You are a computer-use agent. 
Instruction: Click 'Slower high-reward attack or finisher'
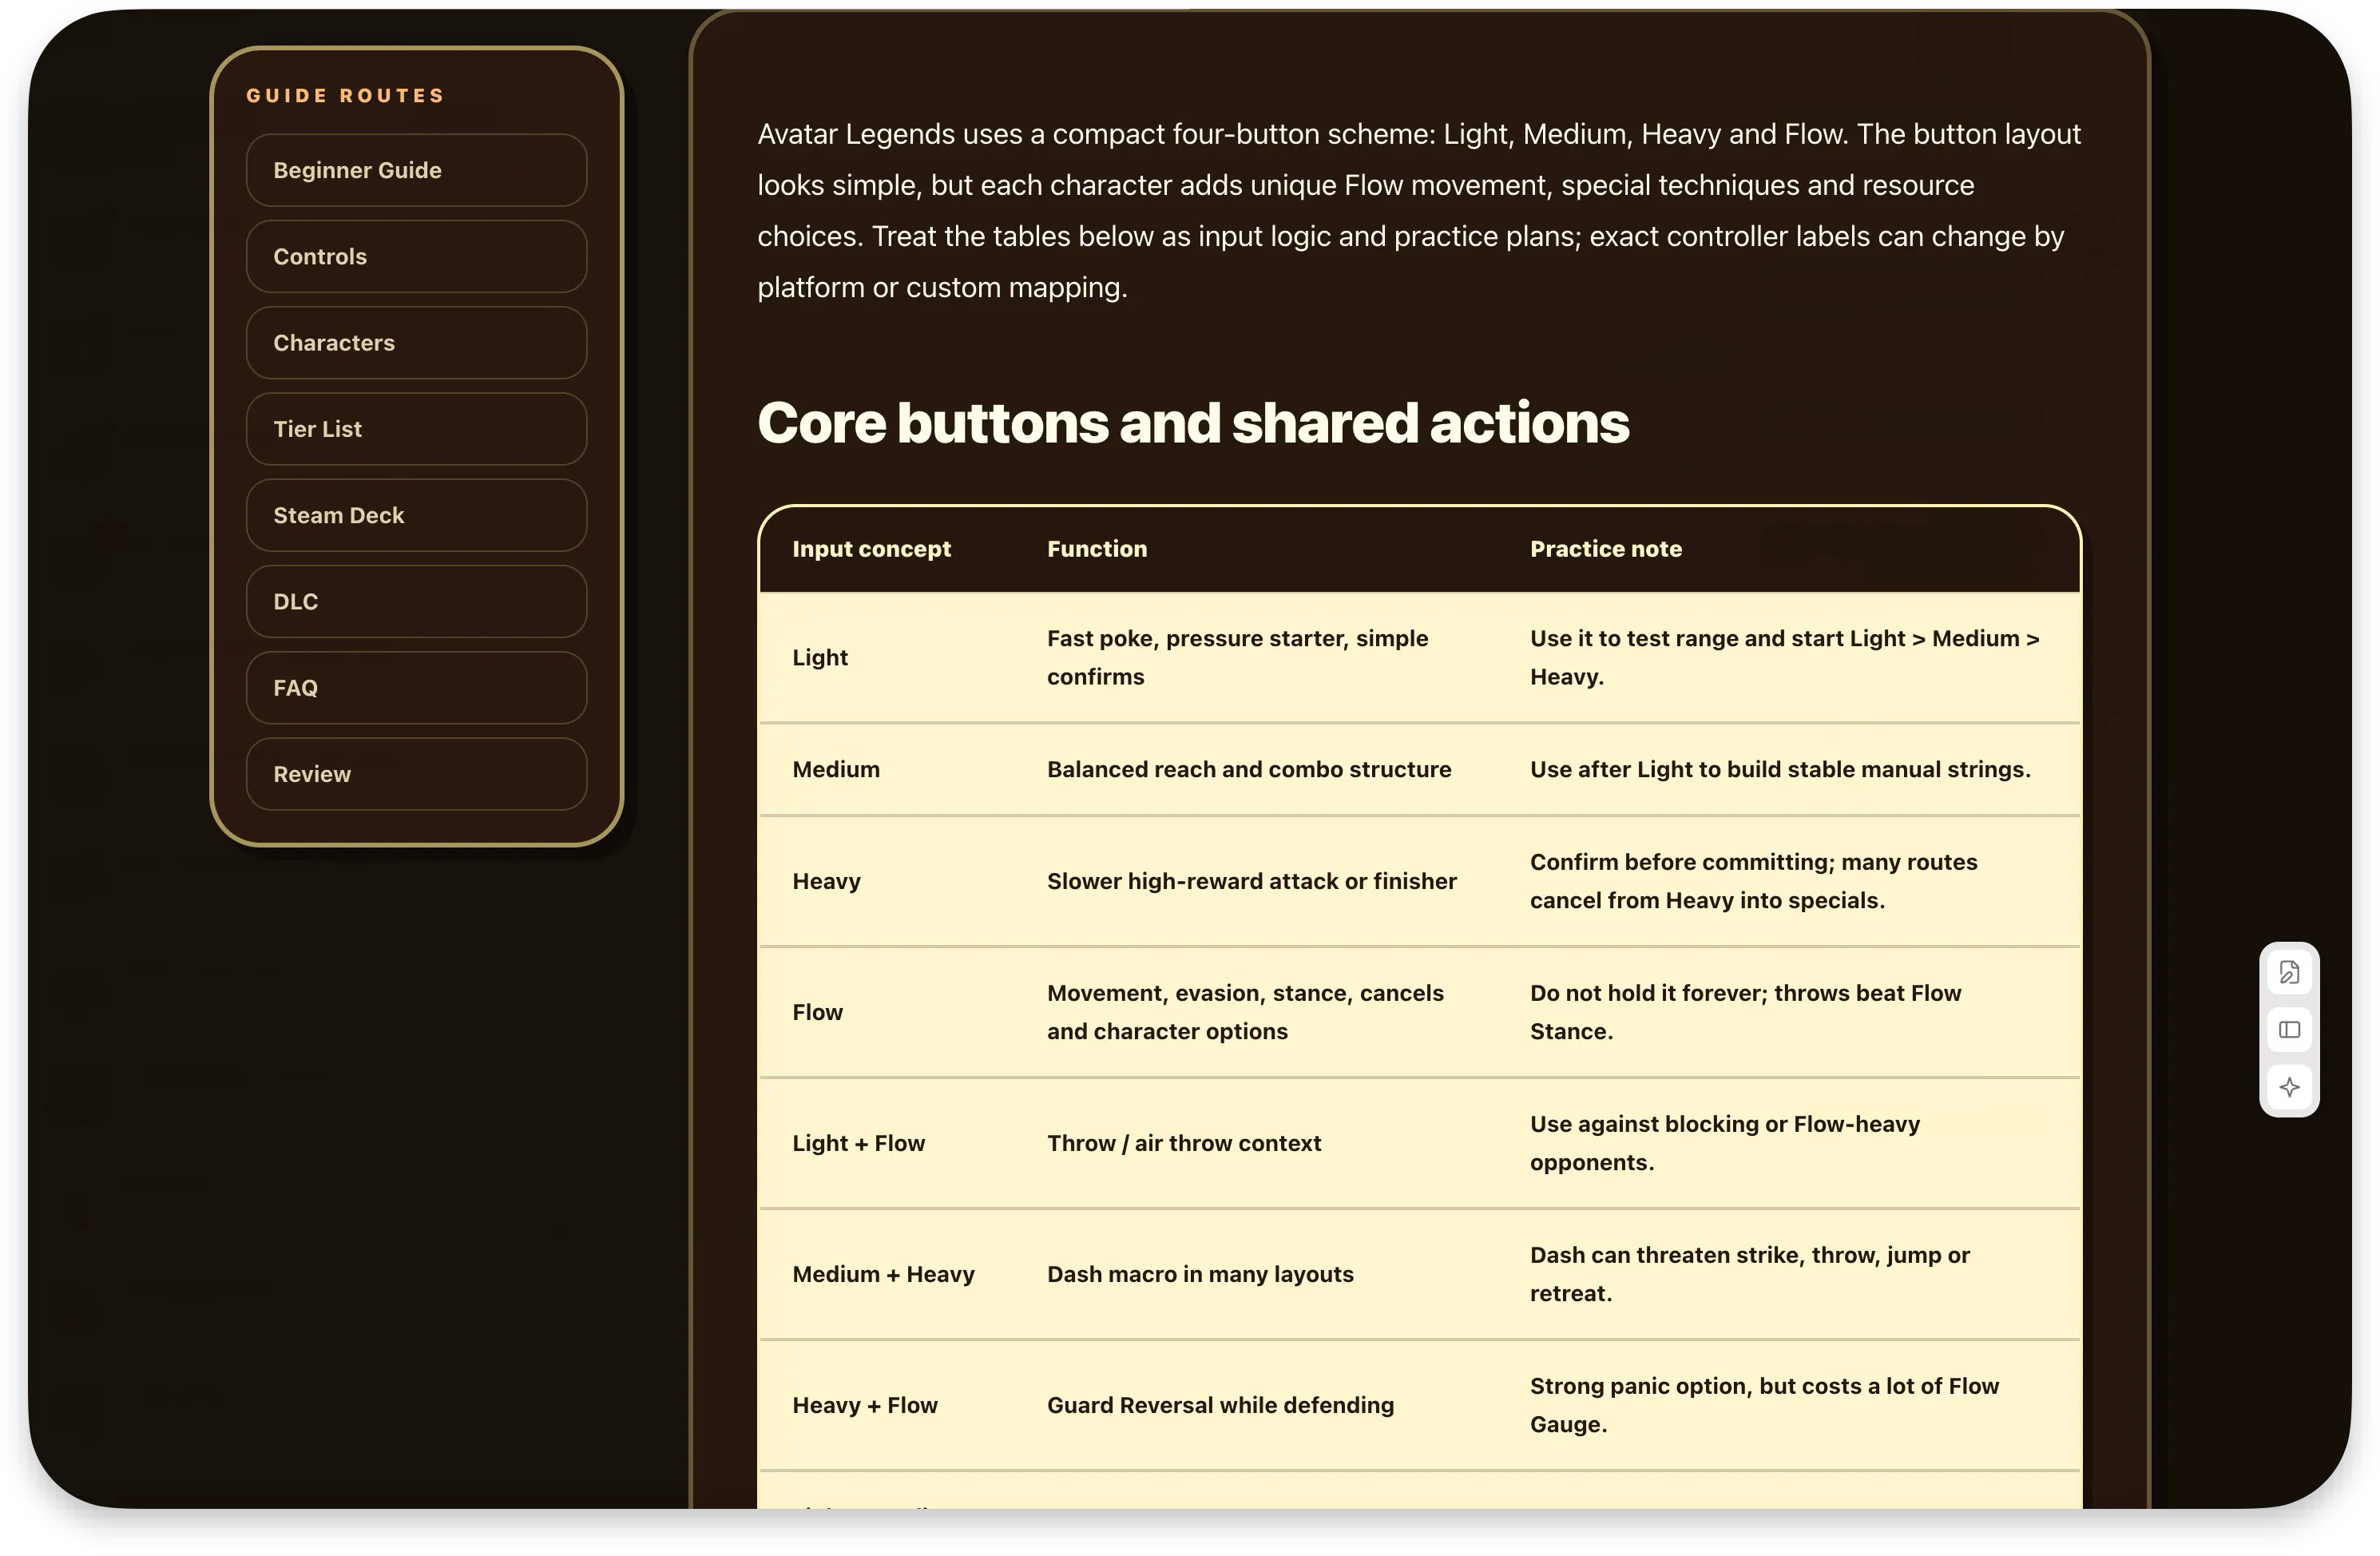[x=1252, y=881]
